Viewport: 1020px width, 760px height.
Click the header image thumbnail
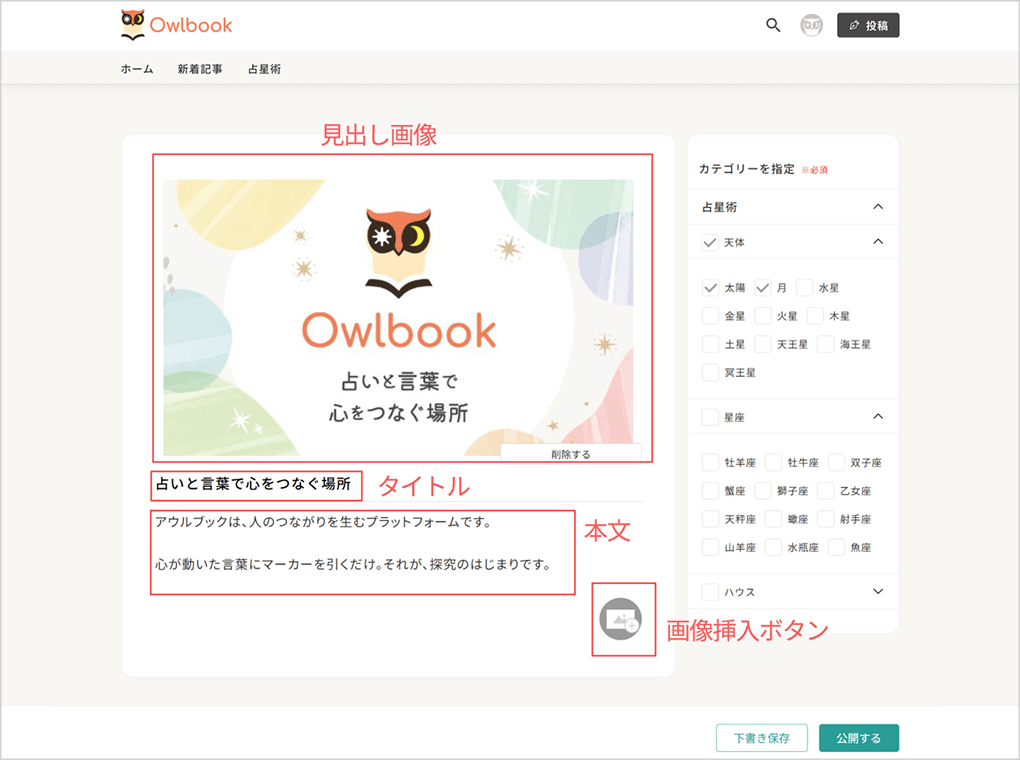point(398,318)
